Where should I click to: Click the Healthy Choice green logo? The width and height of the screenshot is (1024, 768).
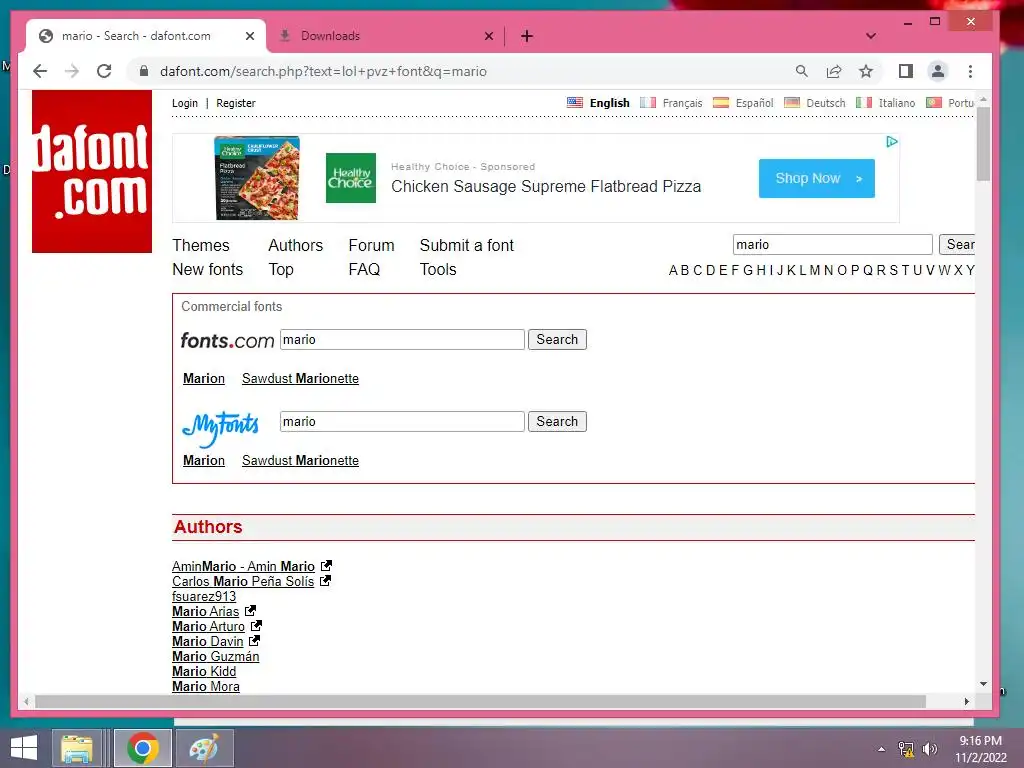coord(351,178)
